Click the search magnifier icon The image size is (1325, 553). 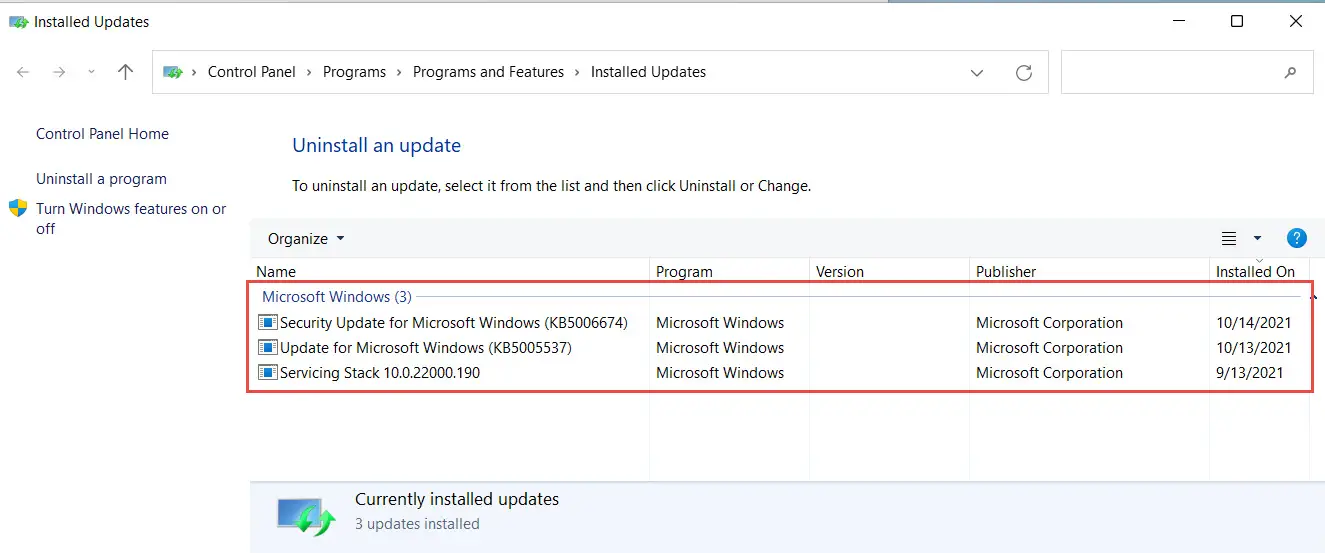(x=1290, y=72)
